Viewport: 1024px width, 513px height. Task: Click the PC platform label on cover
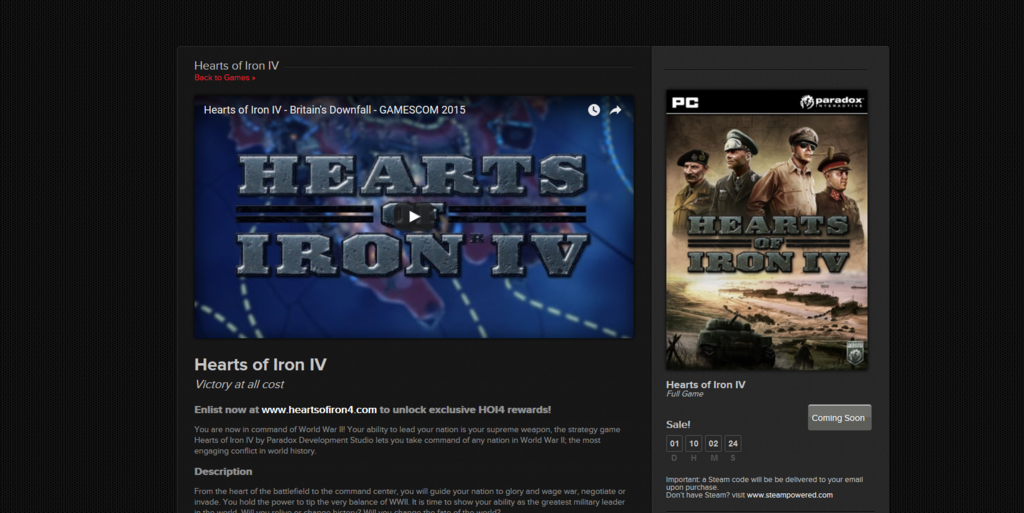(685, 102)
